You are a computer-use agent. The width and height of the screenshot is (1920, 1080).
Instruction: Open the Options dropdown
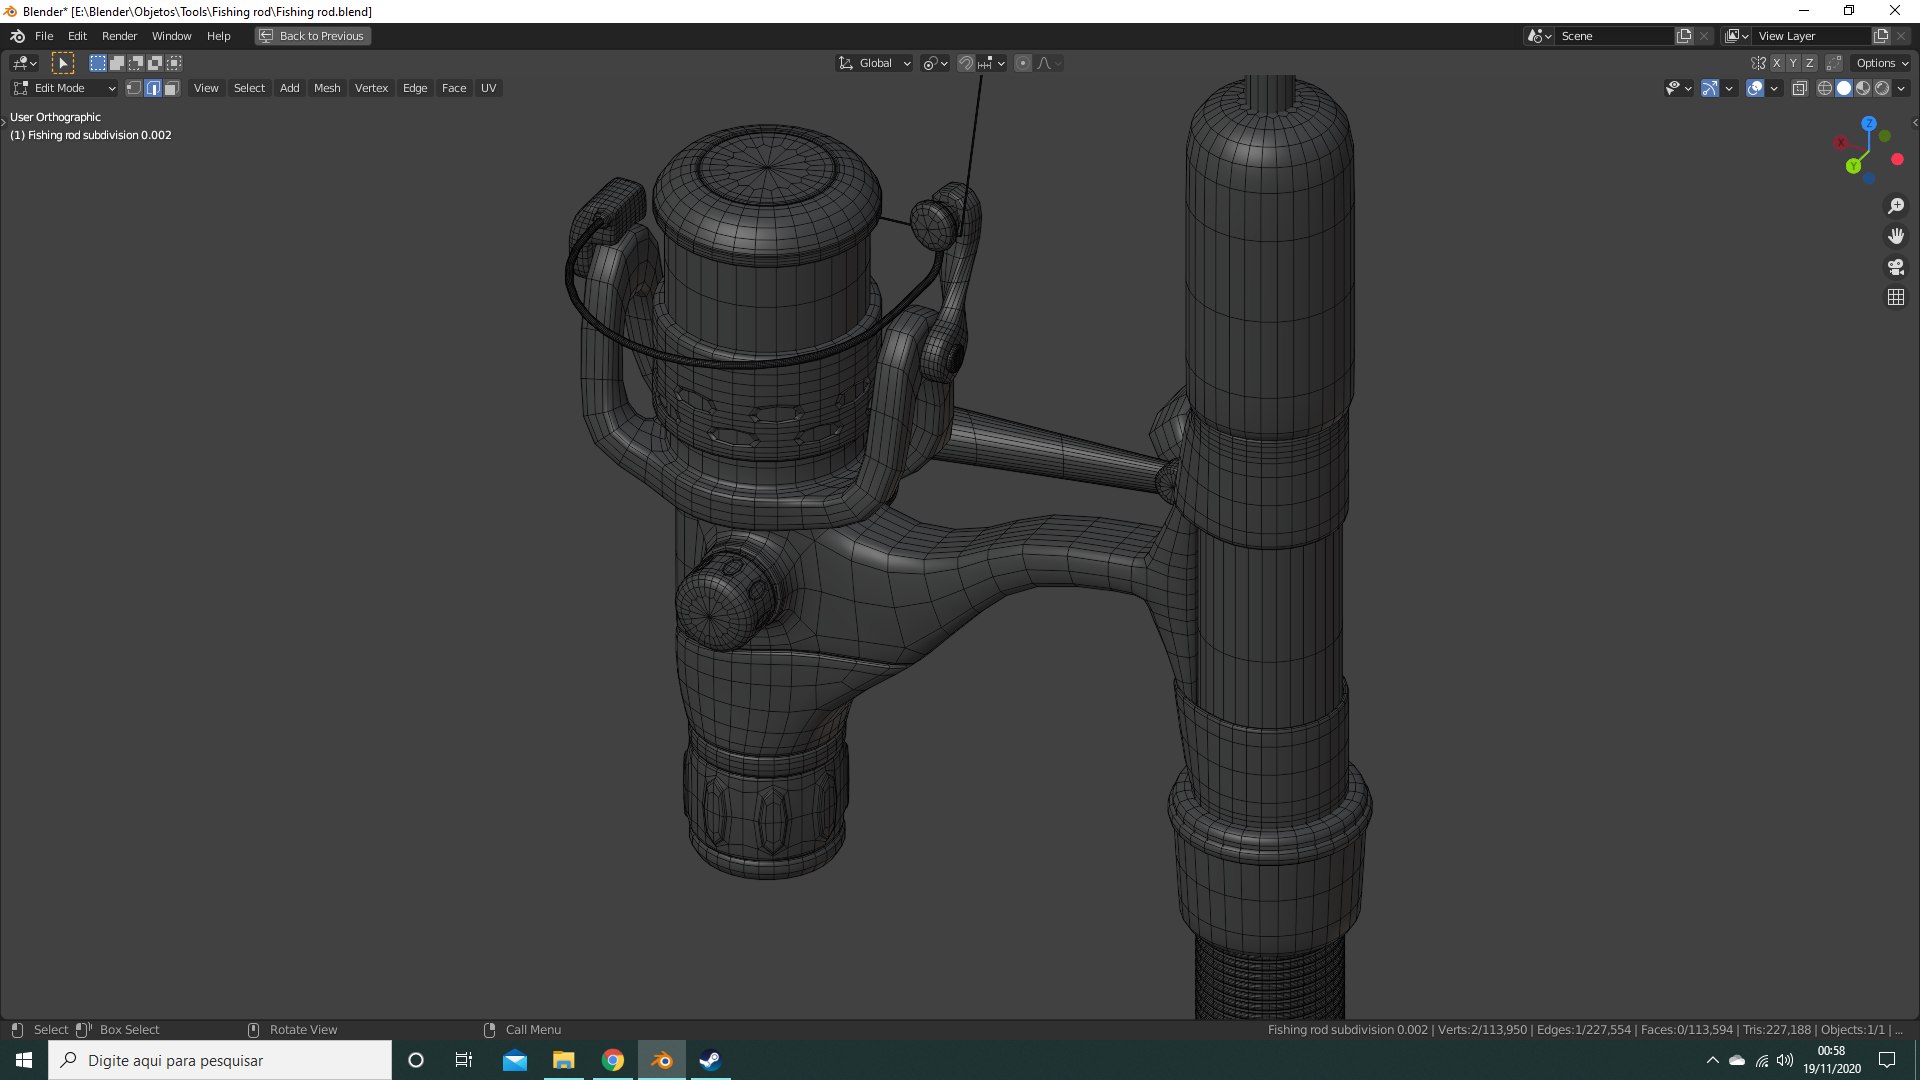[1882, 63]
